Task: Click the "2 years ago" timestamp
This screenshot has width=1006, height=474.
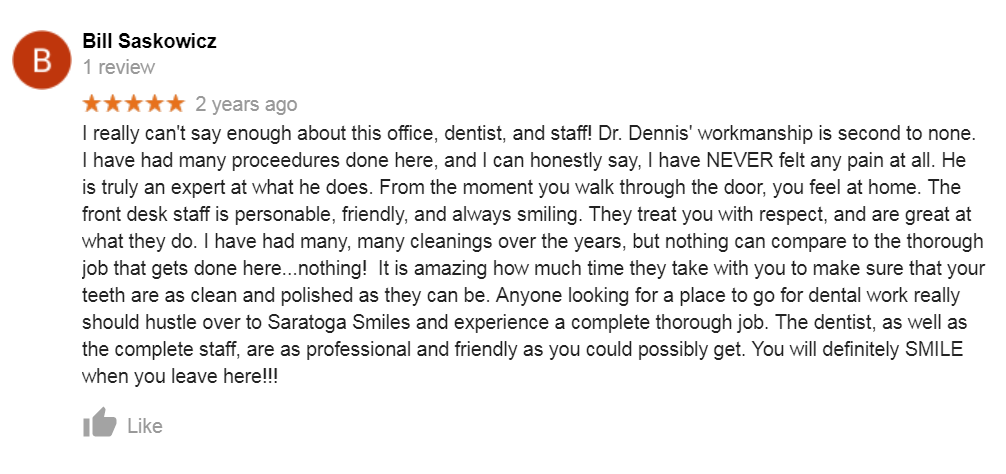Action: click(x=246, y=104)
